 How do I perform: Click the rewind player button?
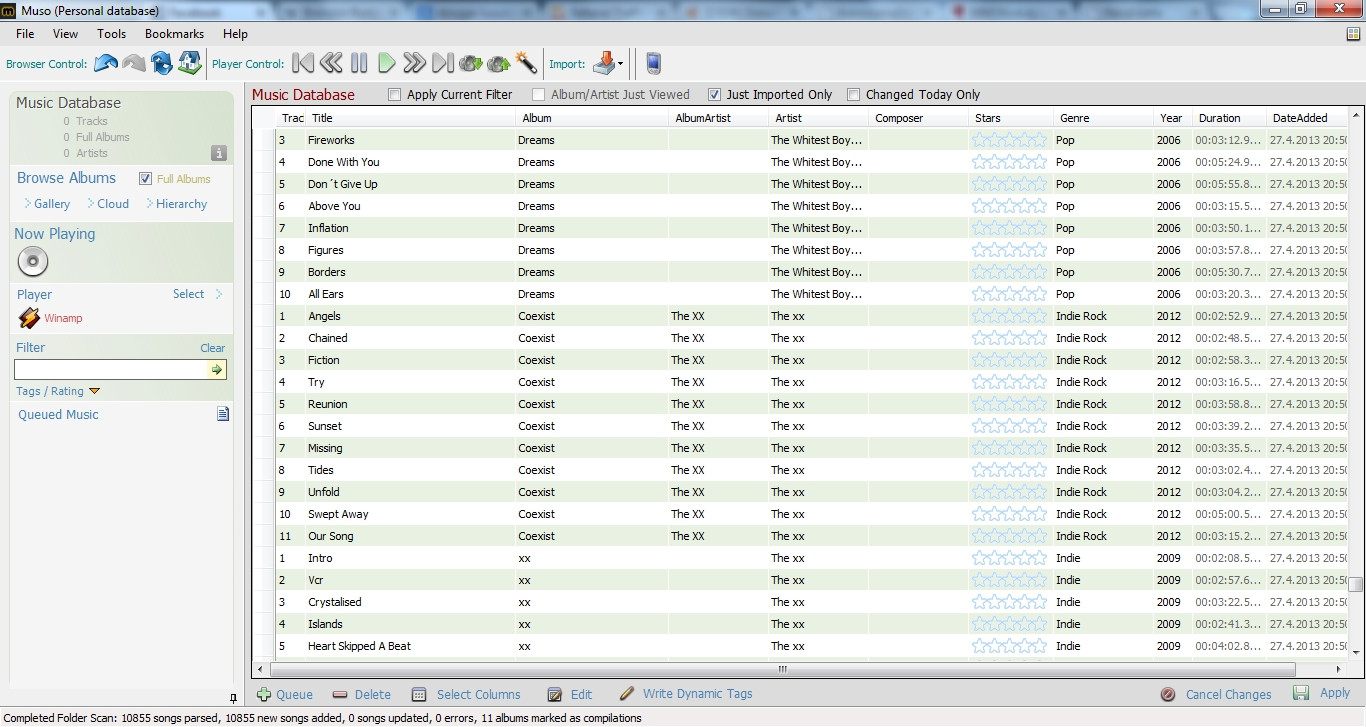point(331,64)
